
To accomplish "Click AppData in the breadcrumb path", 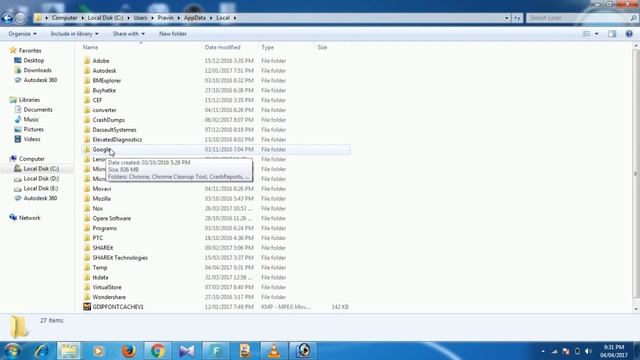I will [195, 18].
